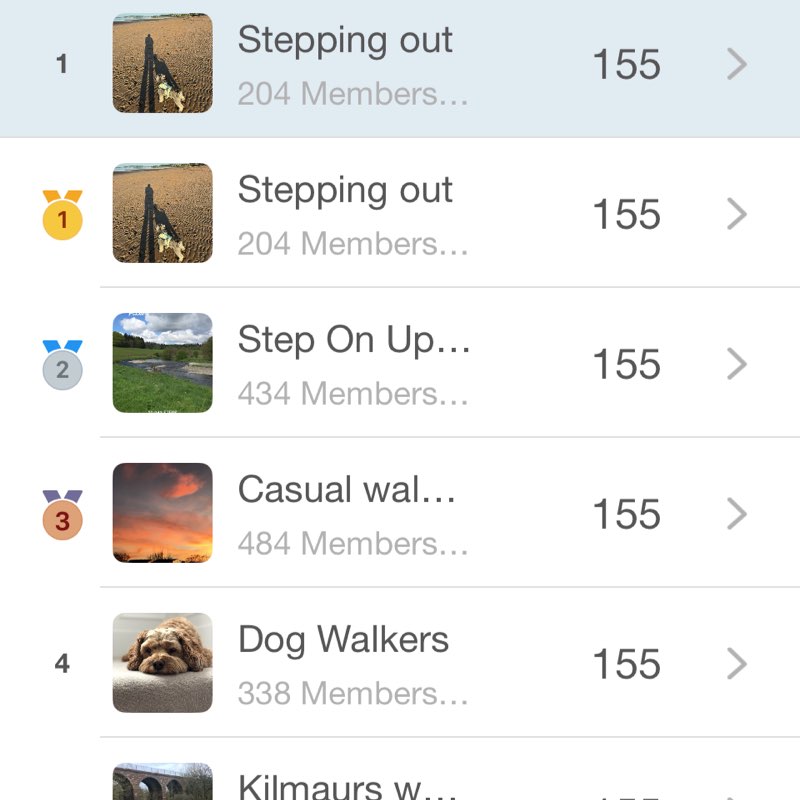800x800 pixels.
Task: Click the gold medal rank 1 icon
Action: tap(62, 215)
